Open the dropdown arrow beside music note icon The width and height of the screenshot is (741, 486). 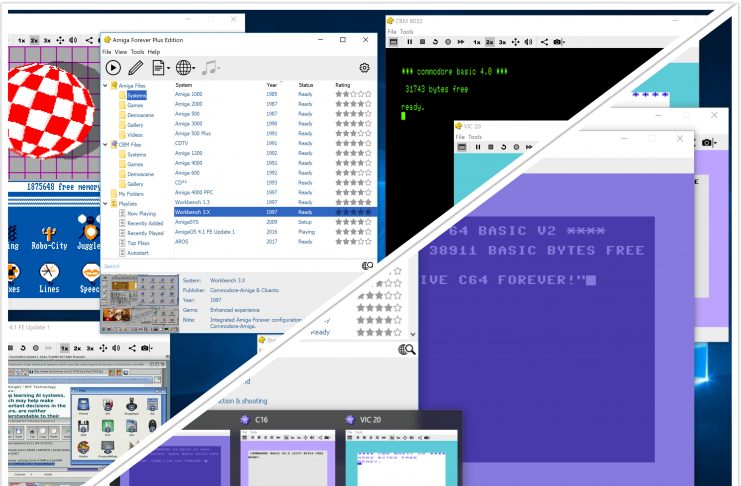coord(218,69)
